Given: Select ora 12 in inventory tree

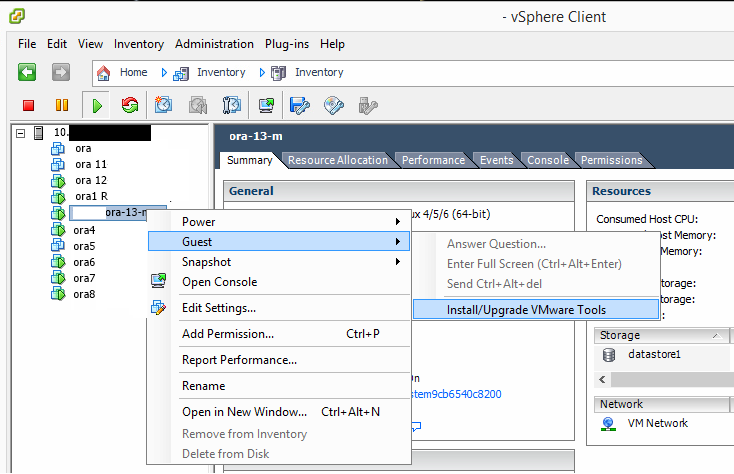Looking at the screenshot, I should (91, 180).
